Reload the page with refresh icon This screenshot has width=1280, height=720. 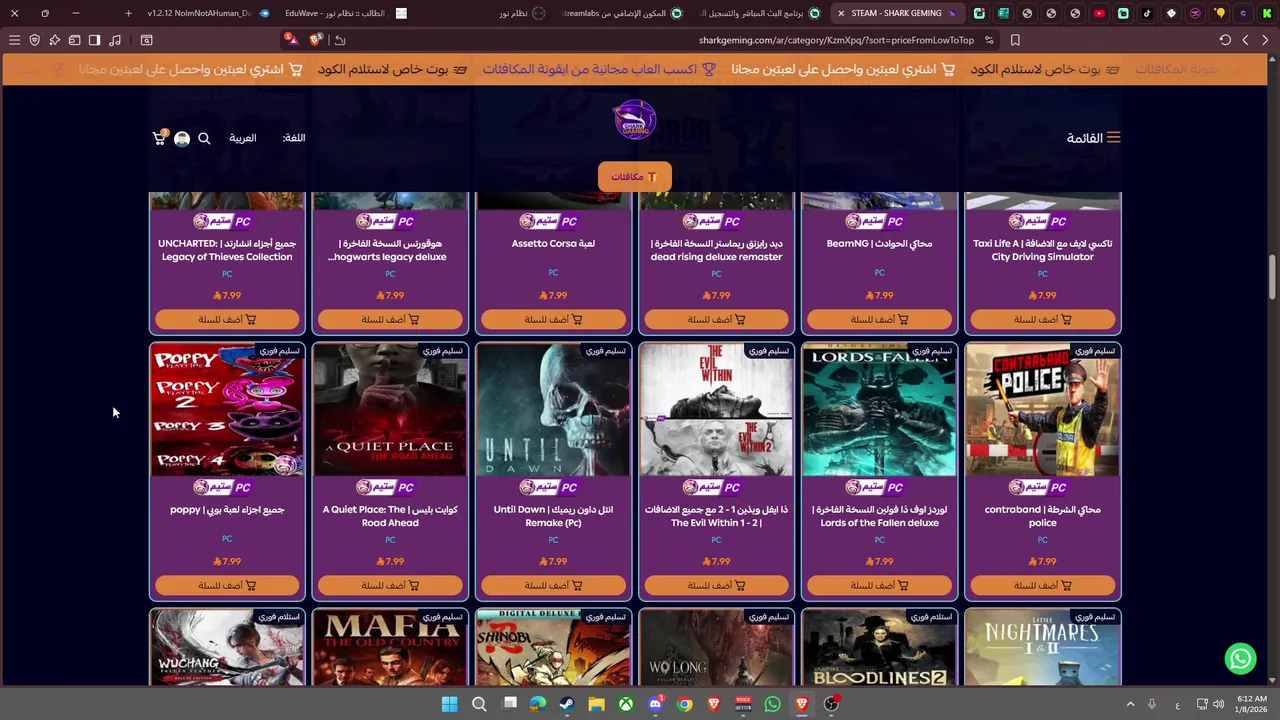point(1225,40)
